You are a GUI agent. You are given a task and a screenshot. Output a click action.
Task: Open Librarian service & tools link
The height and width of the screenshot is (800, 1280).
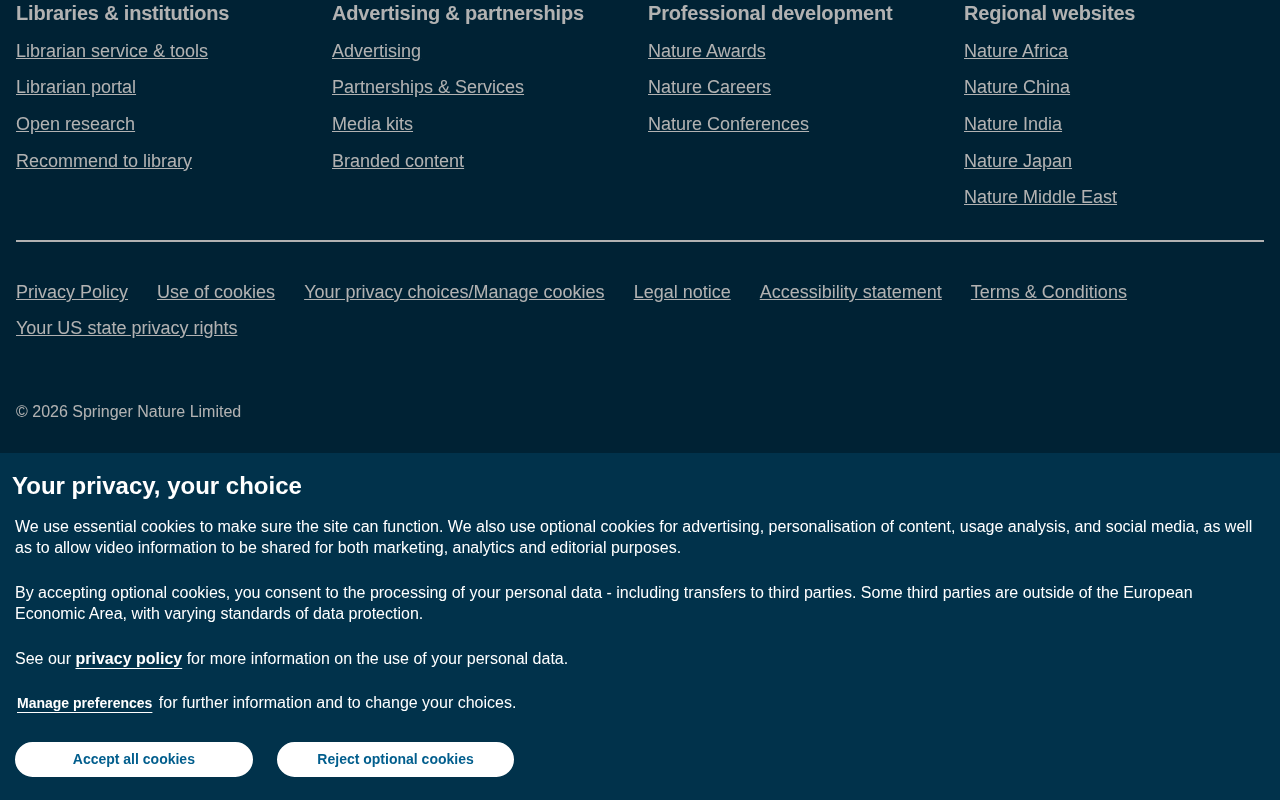(112, 51)
